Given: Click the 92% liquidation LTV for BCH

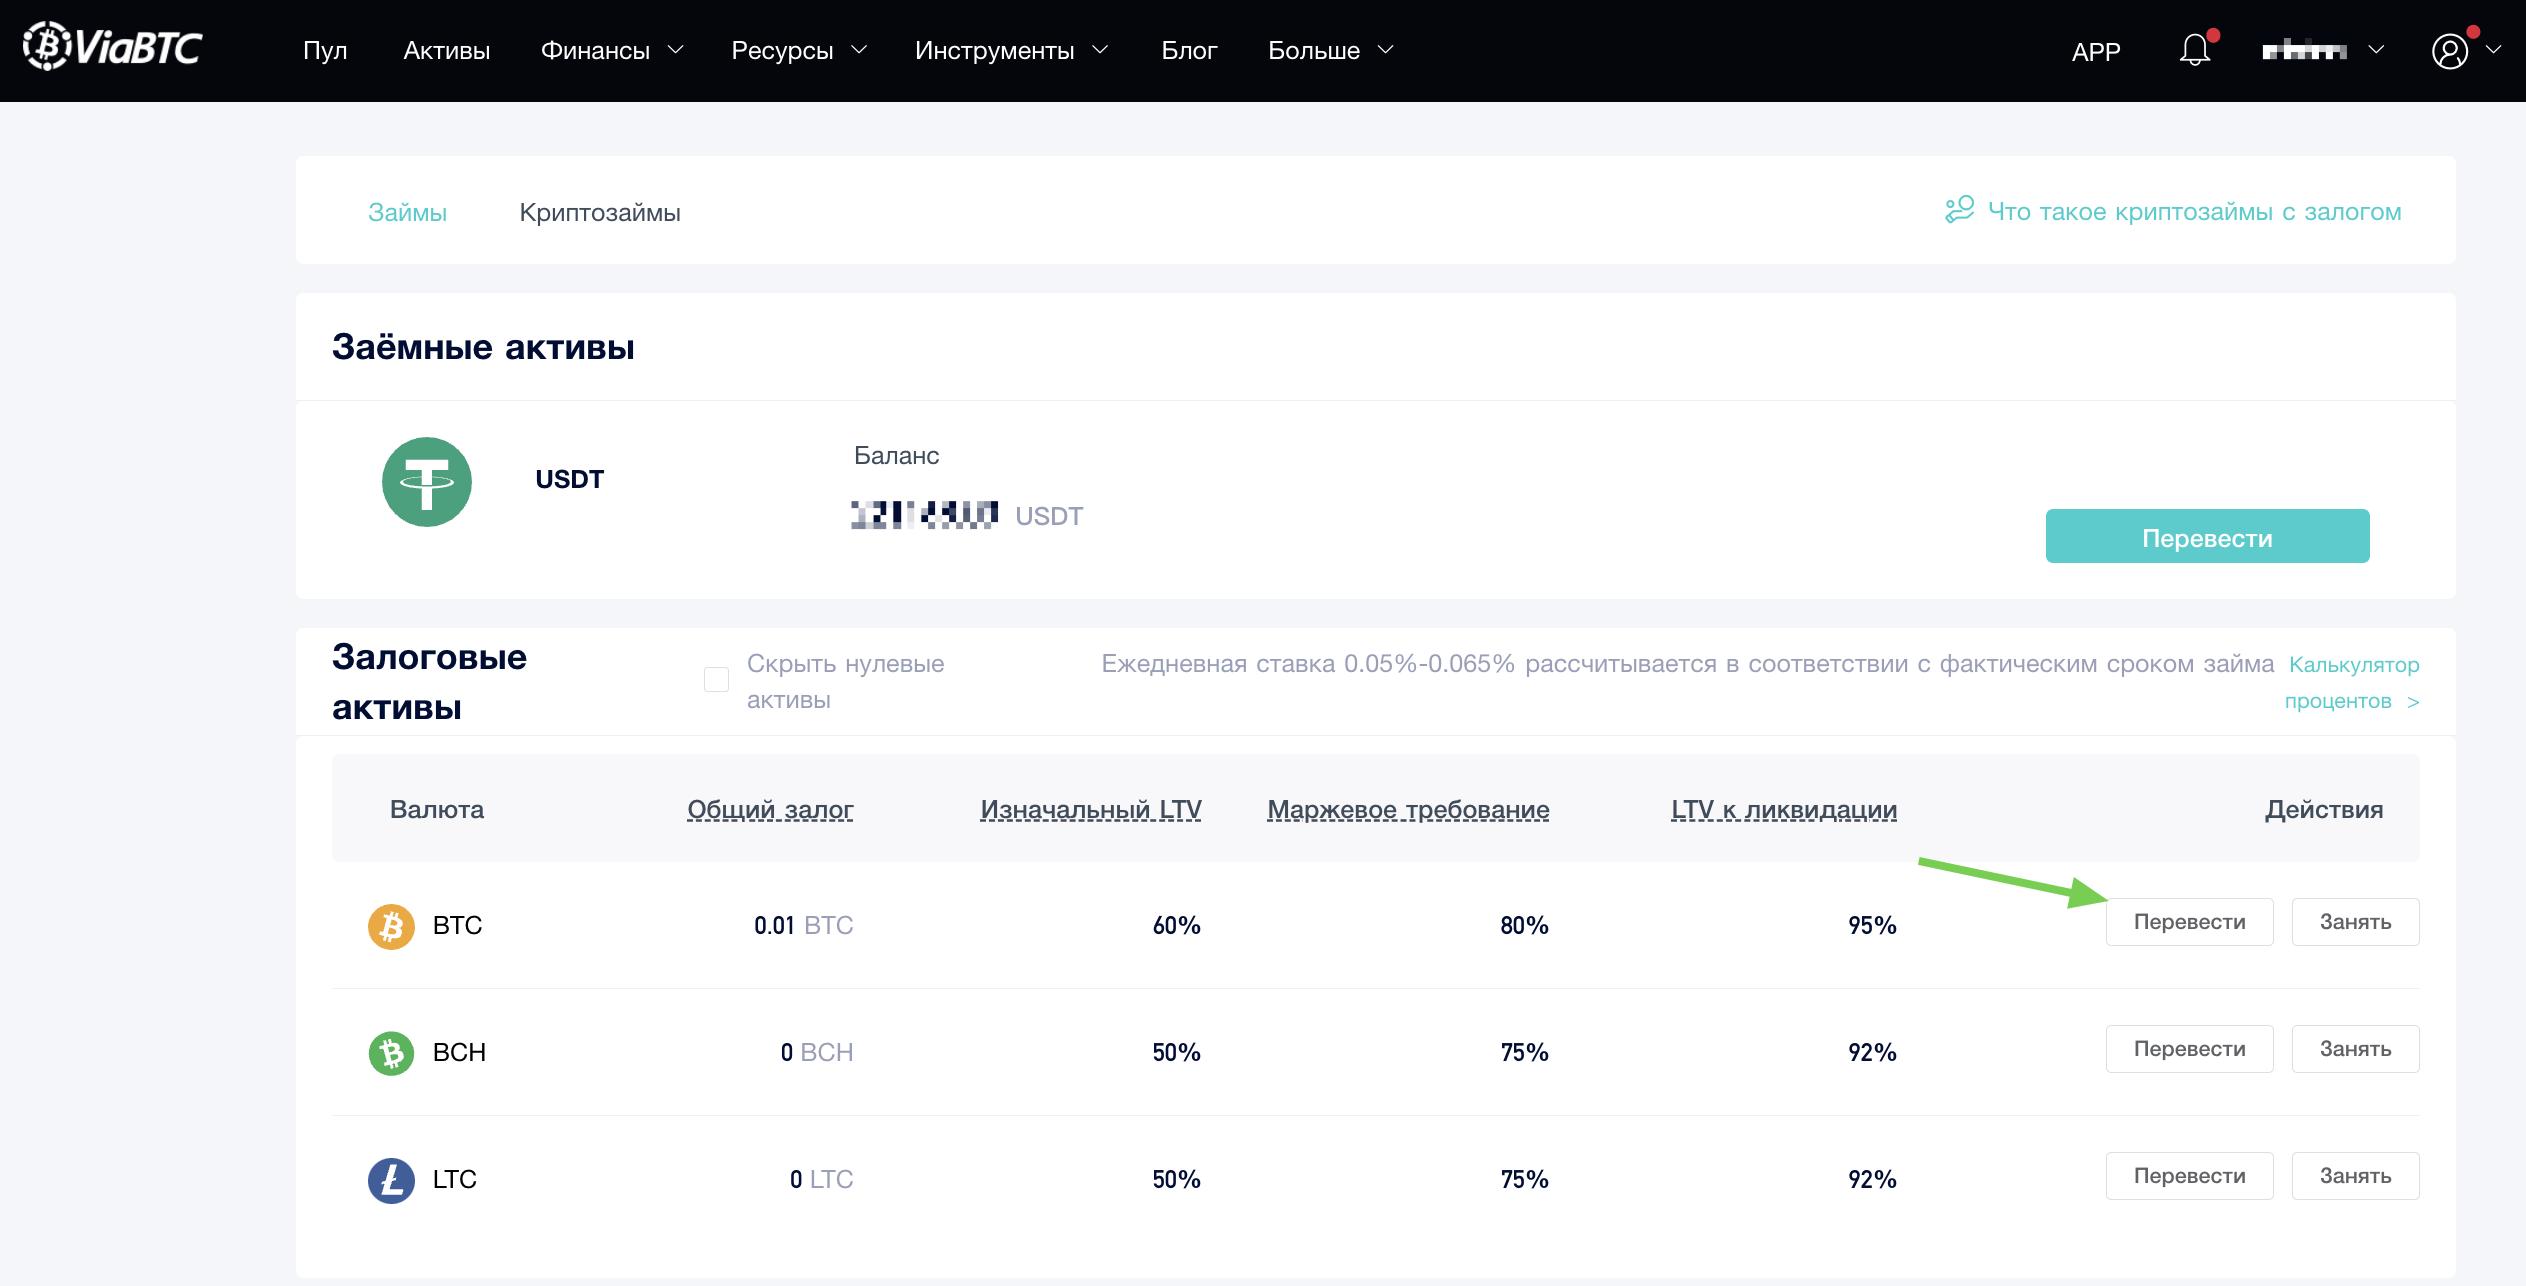Looking at the screenshot, I should (x=1872, y=1052).
